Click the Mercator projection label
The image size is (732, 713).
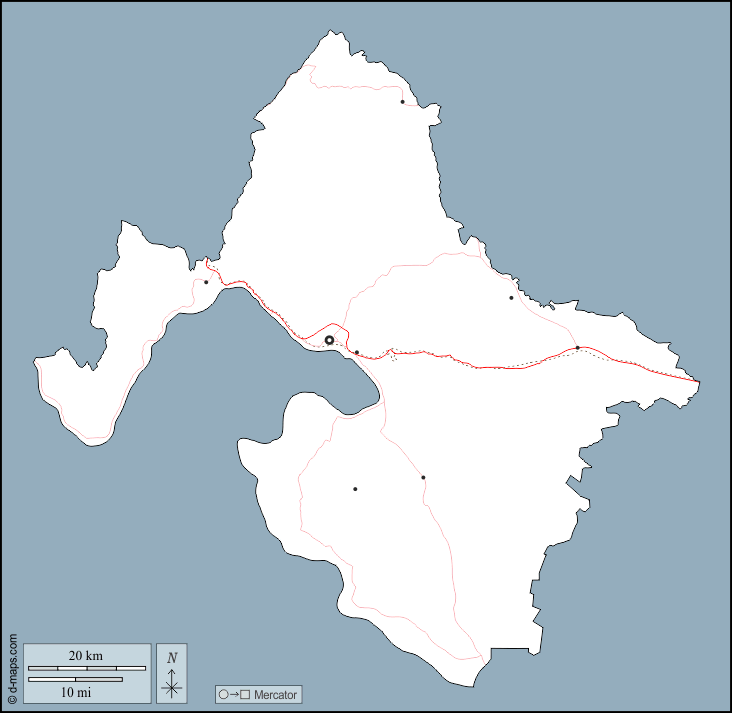tap(275, 694)
